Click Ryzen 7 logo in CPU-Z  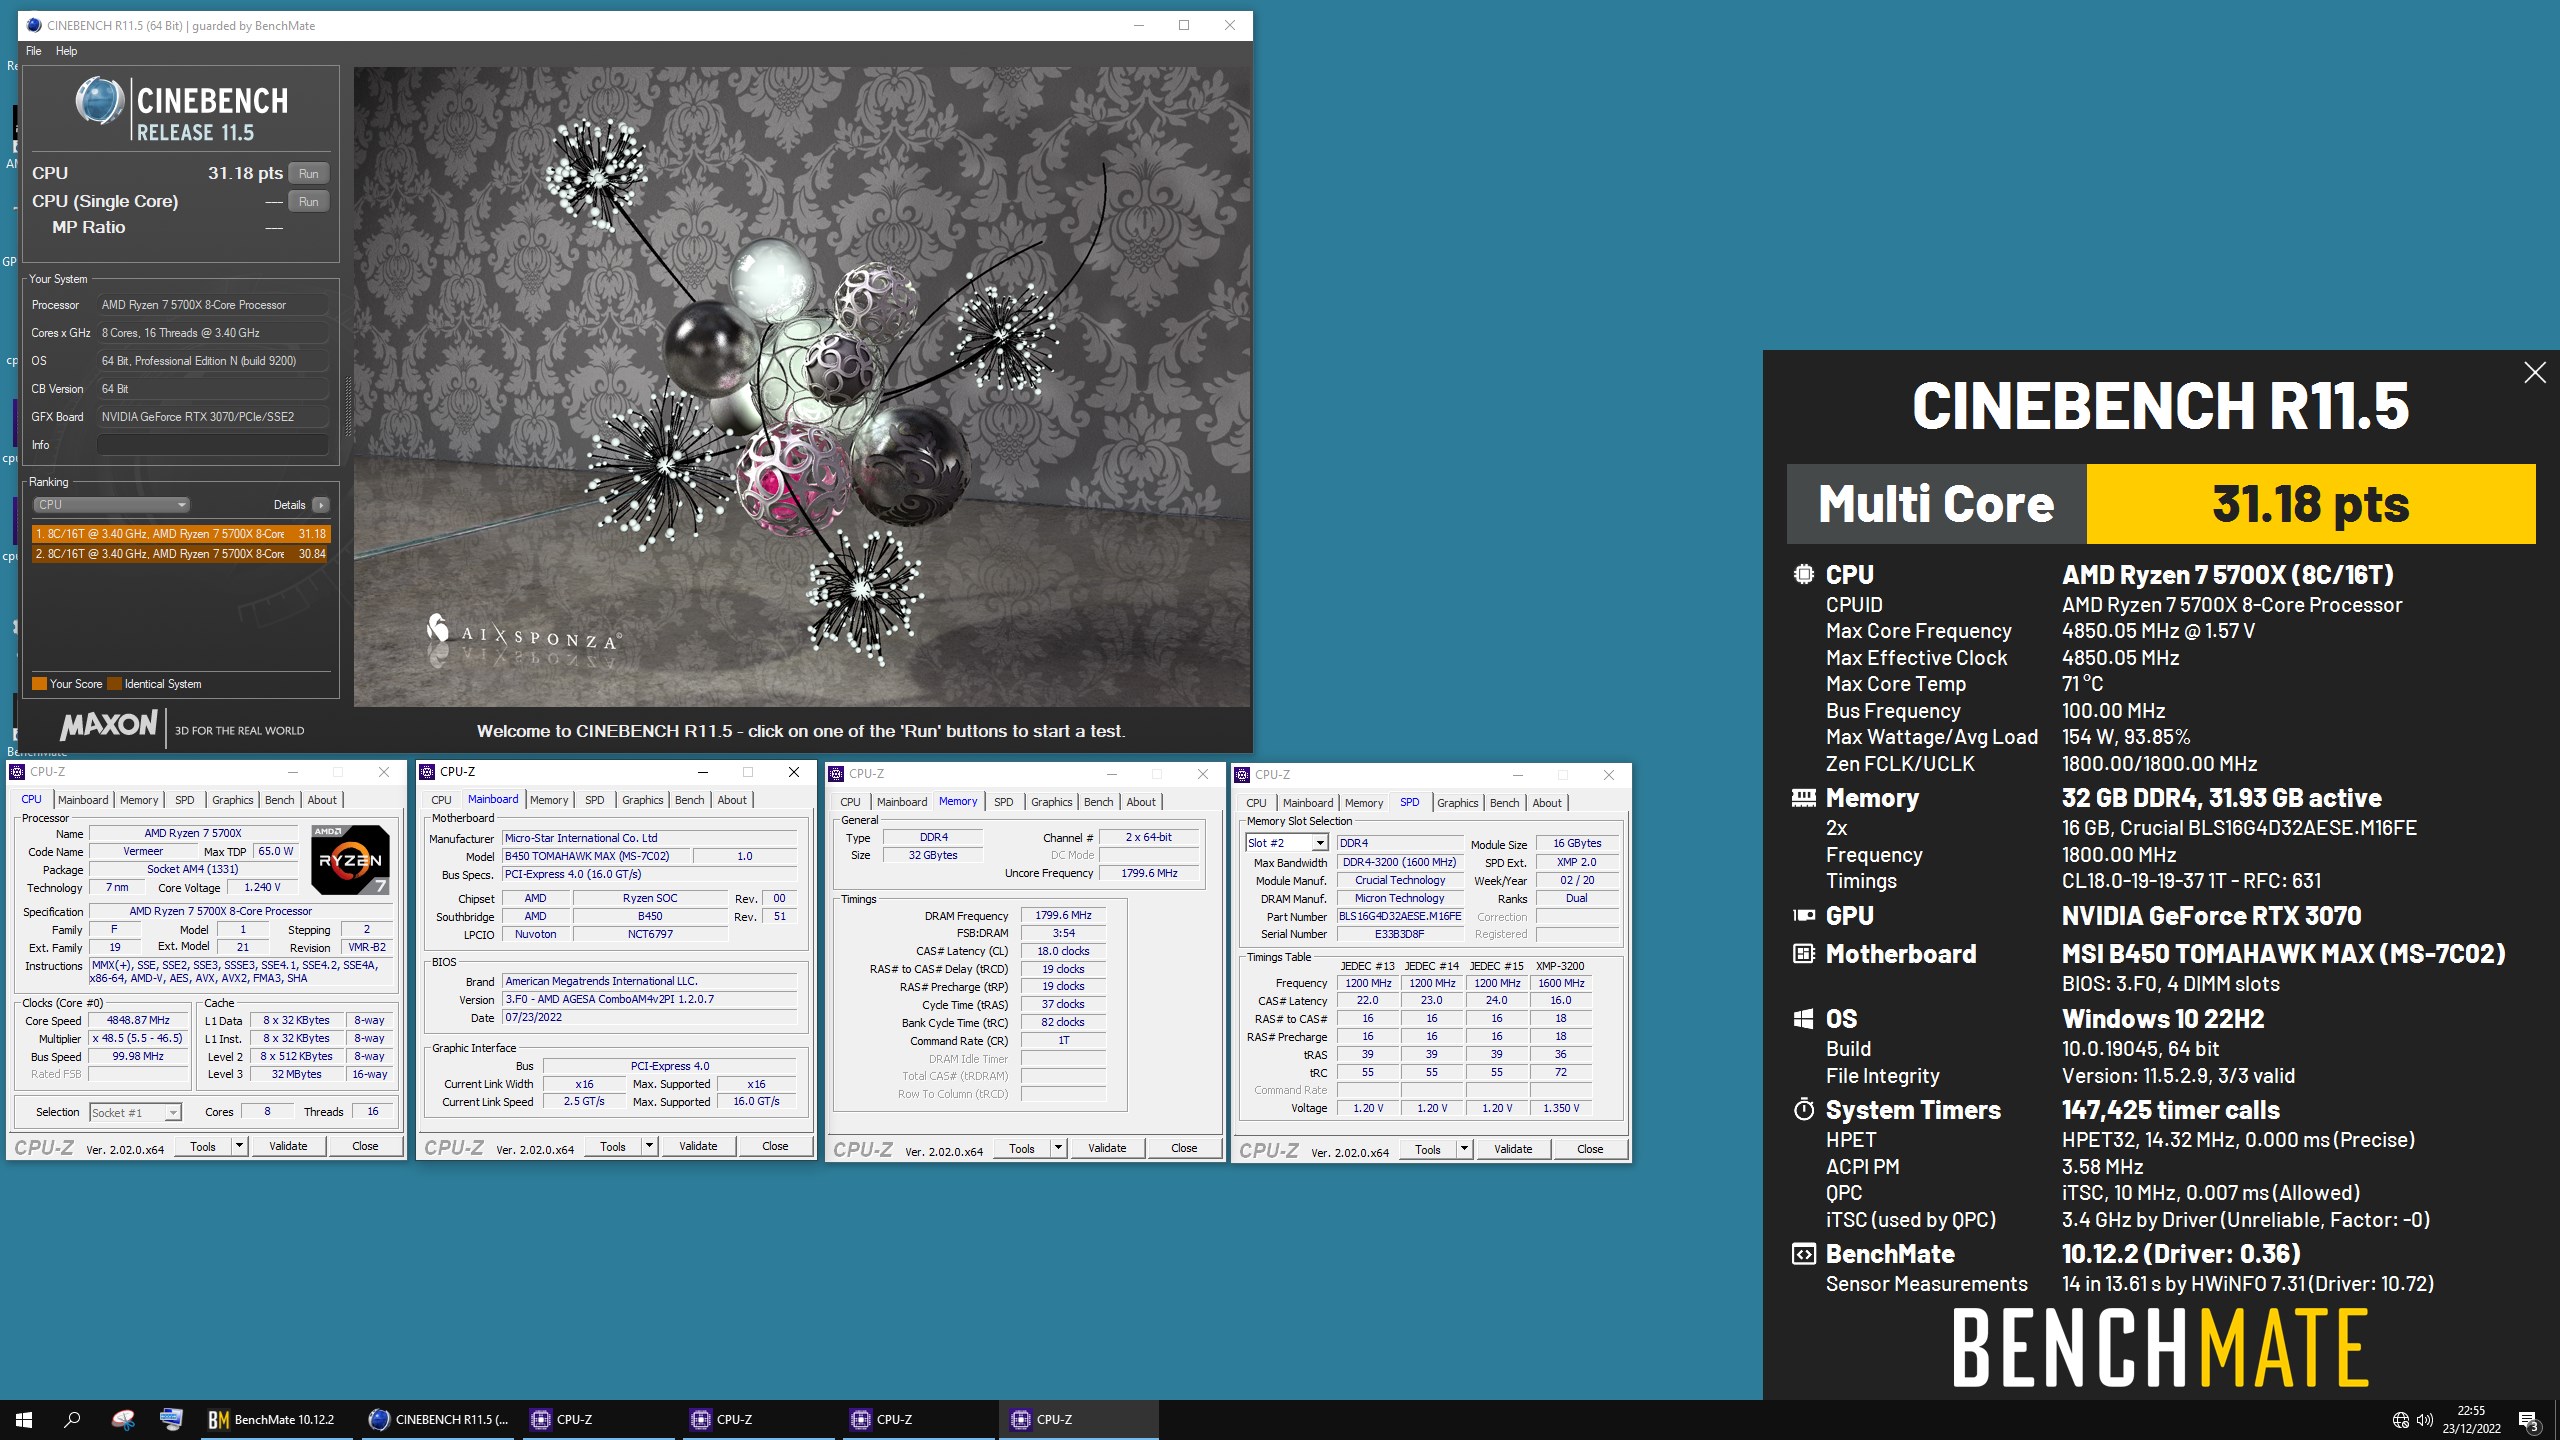tap(350, 859)
